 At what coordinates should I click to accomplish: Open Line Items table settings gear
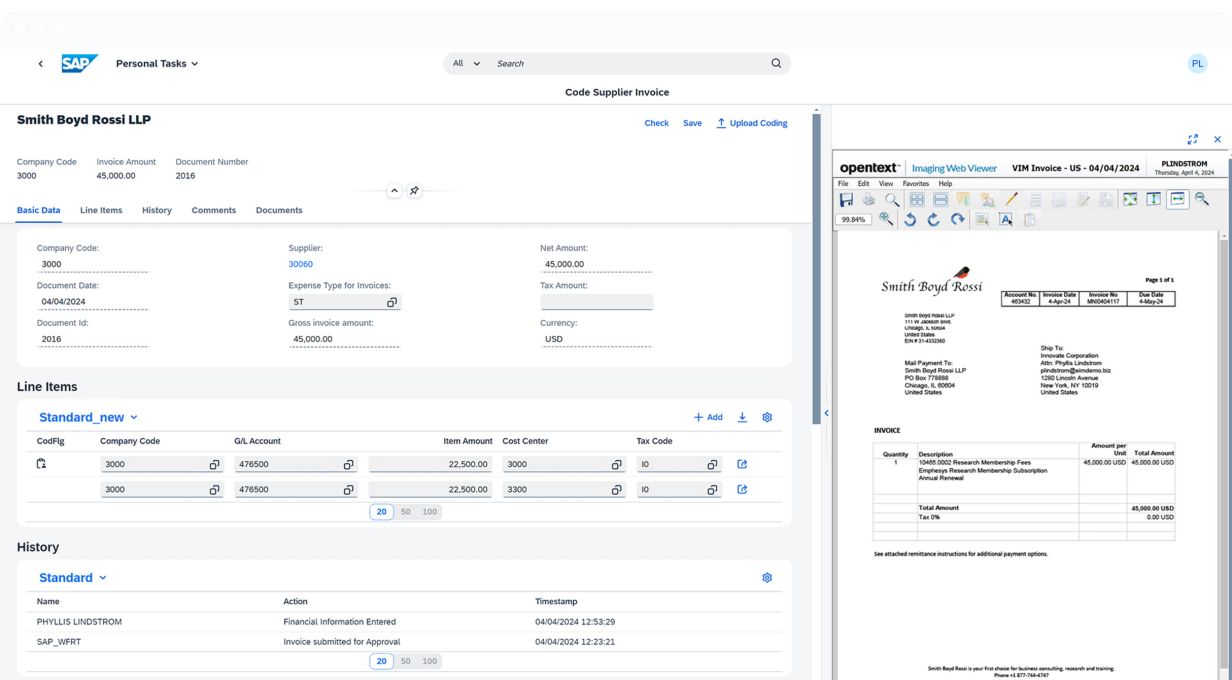767,417
